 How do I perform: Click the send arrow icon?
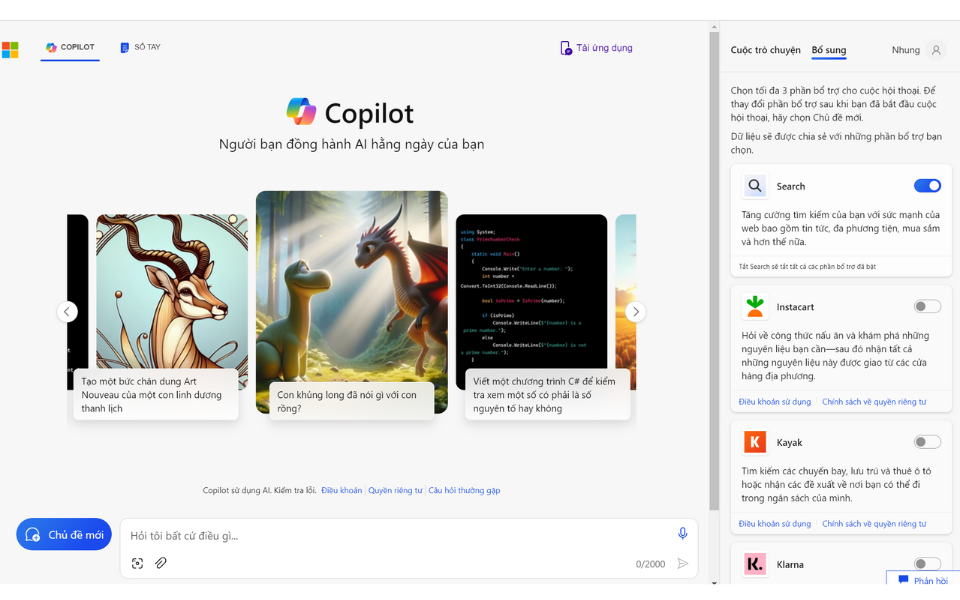point(683,564)
